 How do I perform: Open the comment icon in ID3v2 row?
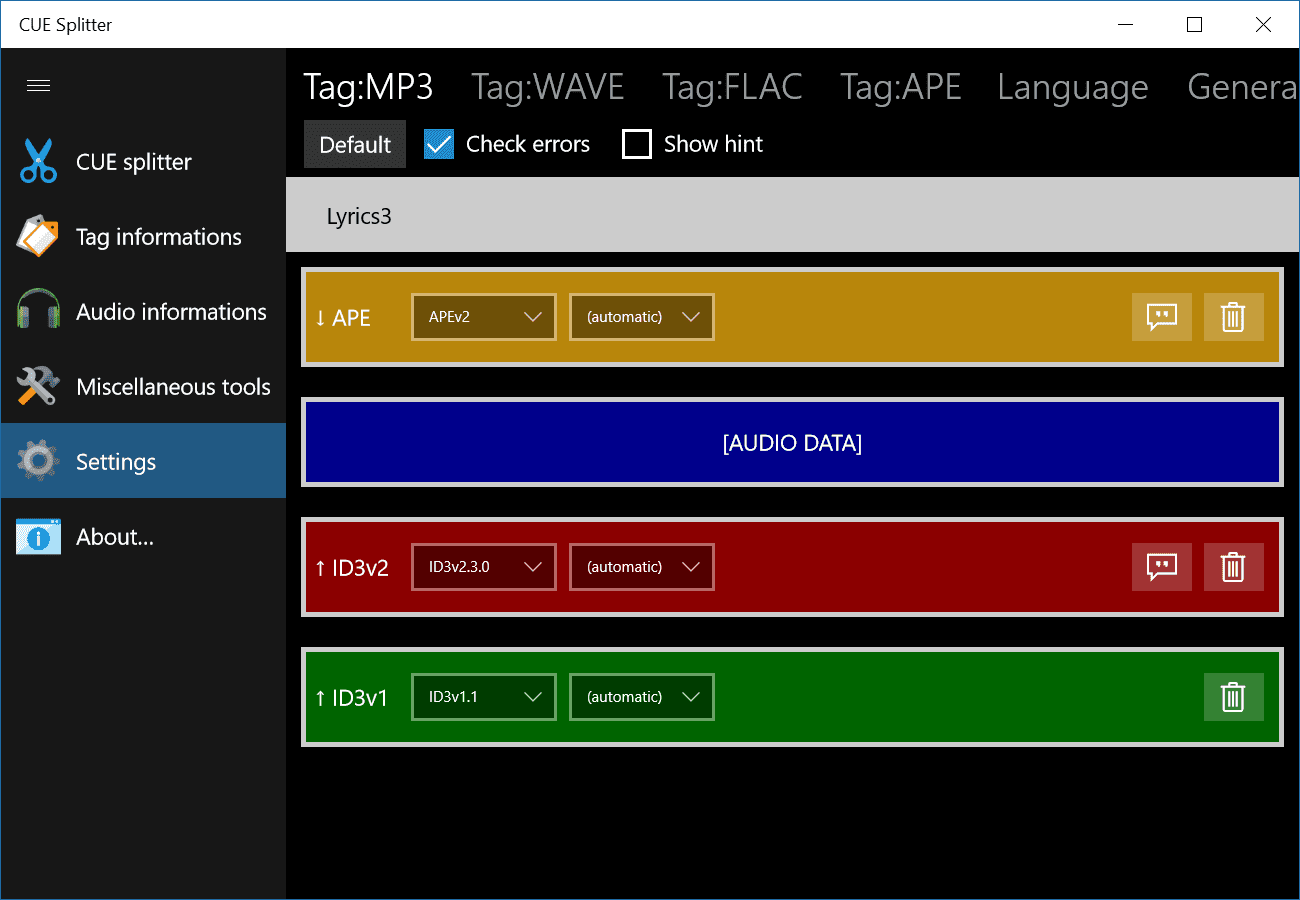1161,567
